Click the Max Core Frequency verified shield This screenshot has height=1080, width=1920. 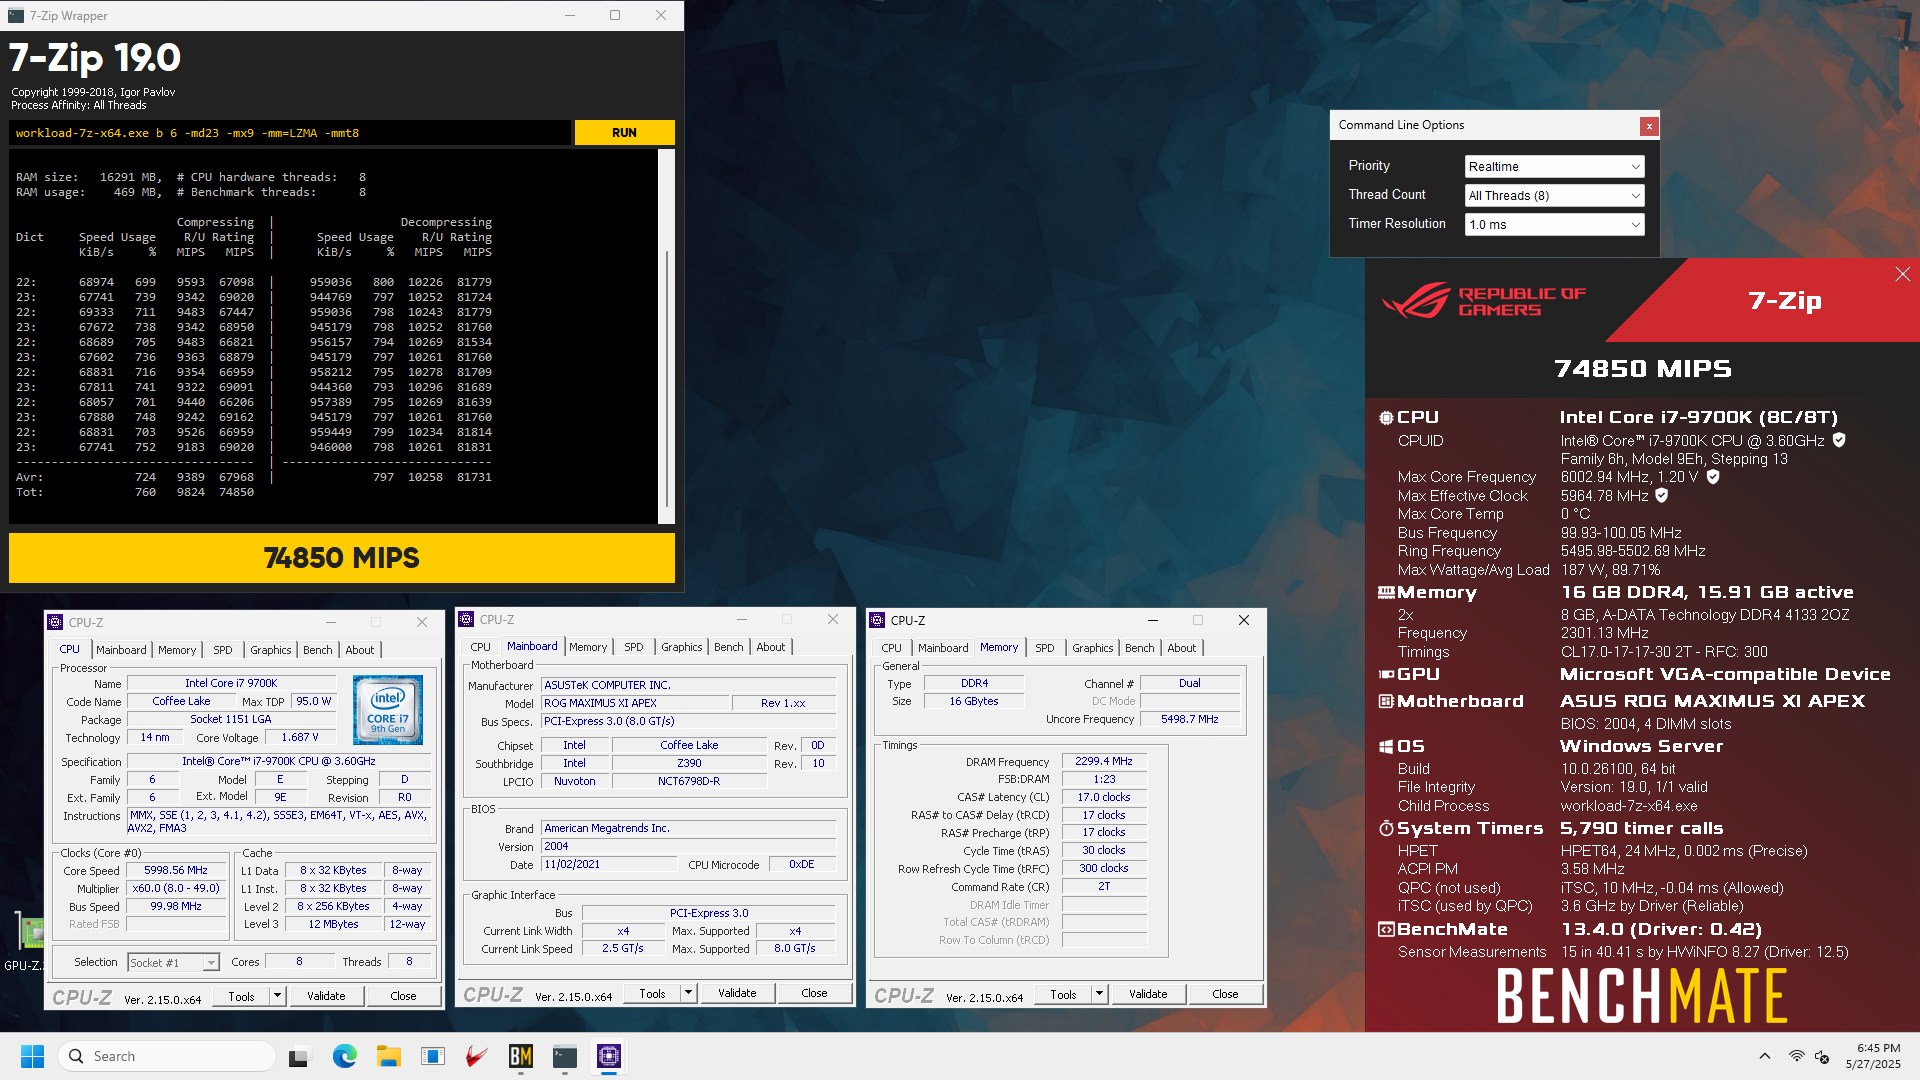tap(1713, 477)
